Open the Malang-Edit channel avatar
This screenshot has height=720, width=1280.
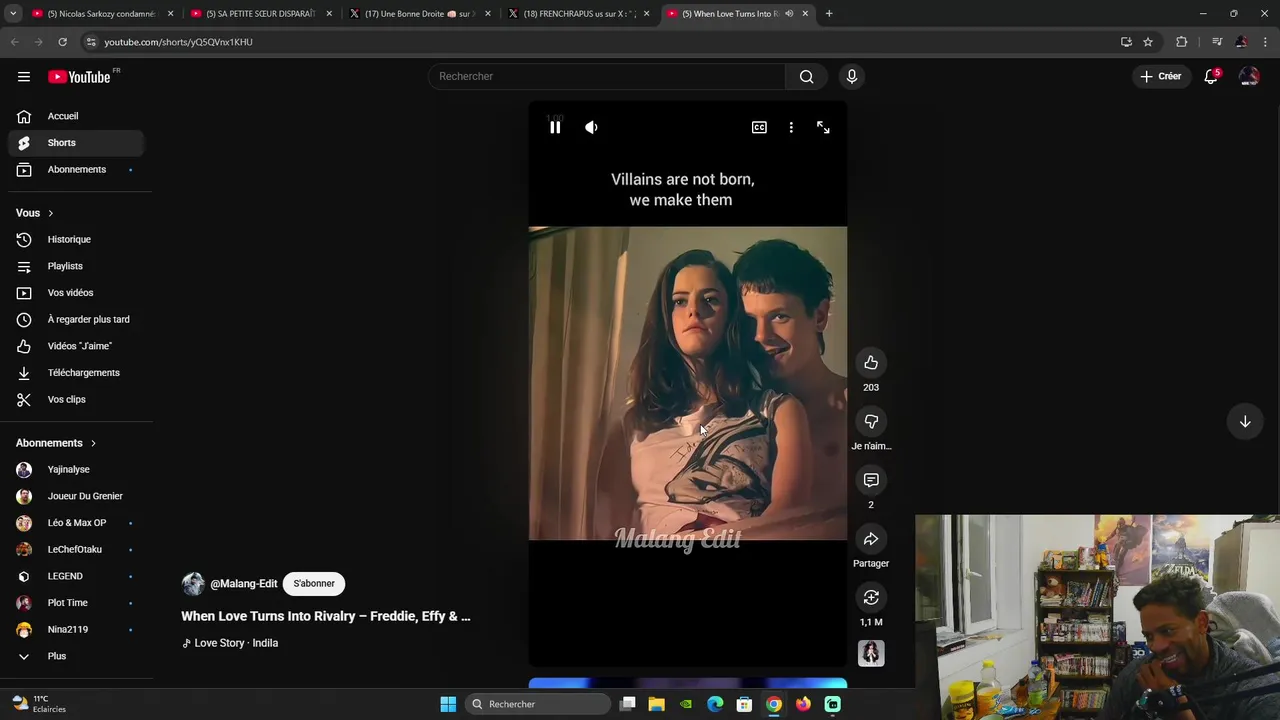point(193,584)
